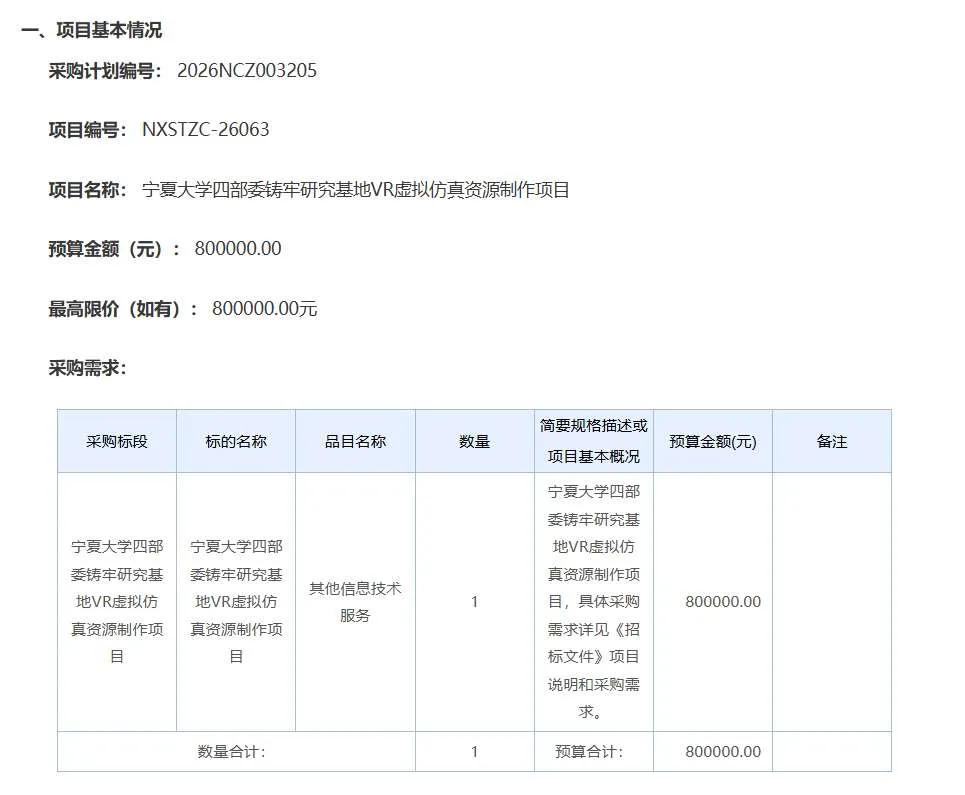The width and height of the screenshot is (965, 795).
Task: Click the 备注 column header
Action: [832, 441]
